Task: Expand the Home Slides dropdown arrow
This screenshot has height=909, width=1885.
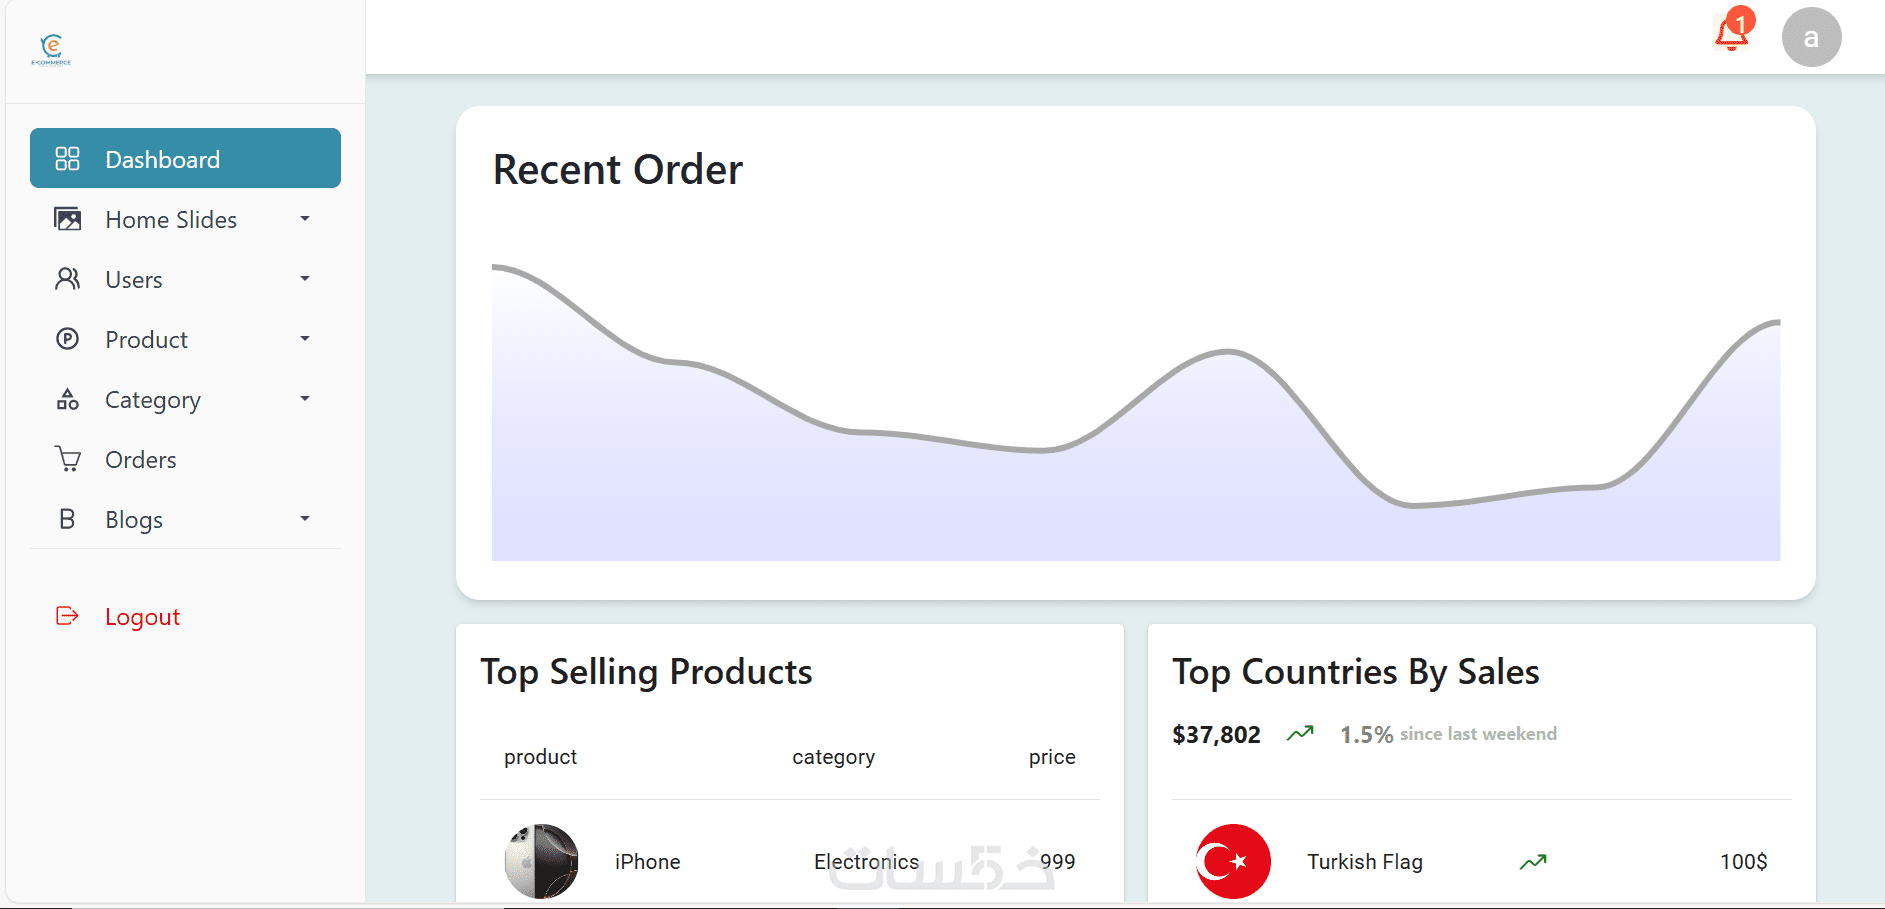Action: 305,219
